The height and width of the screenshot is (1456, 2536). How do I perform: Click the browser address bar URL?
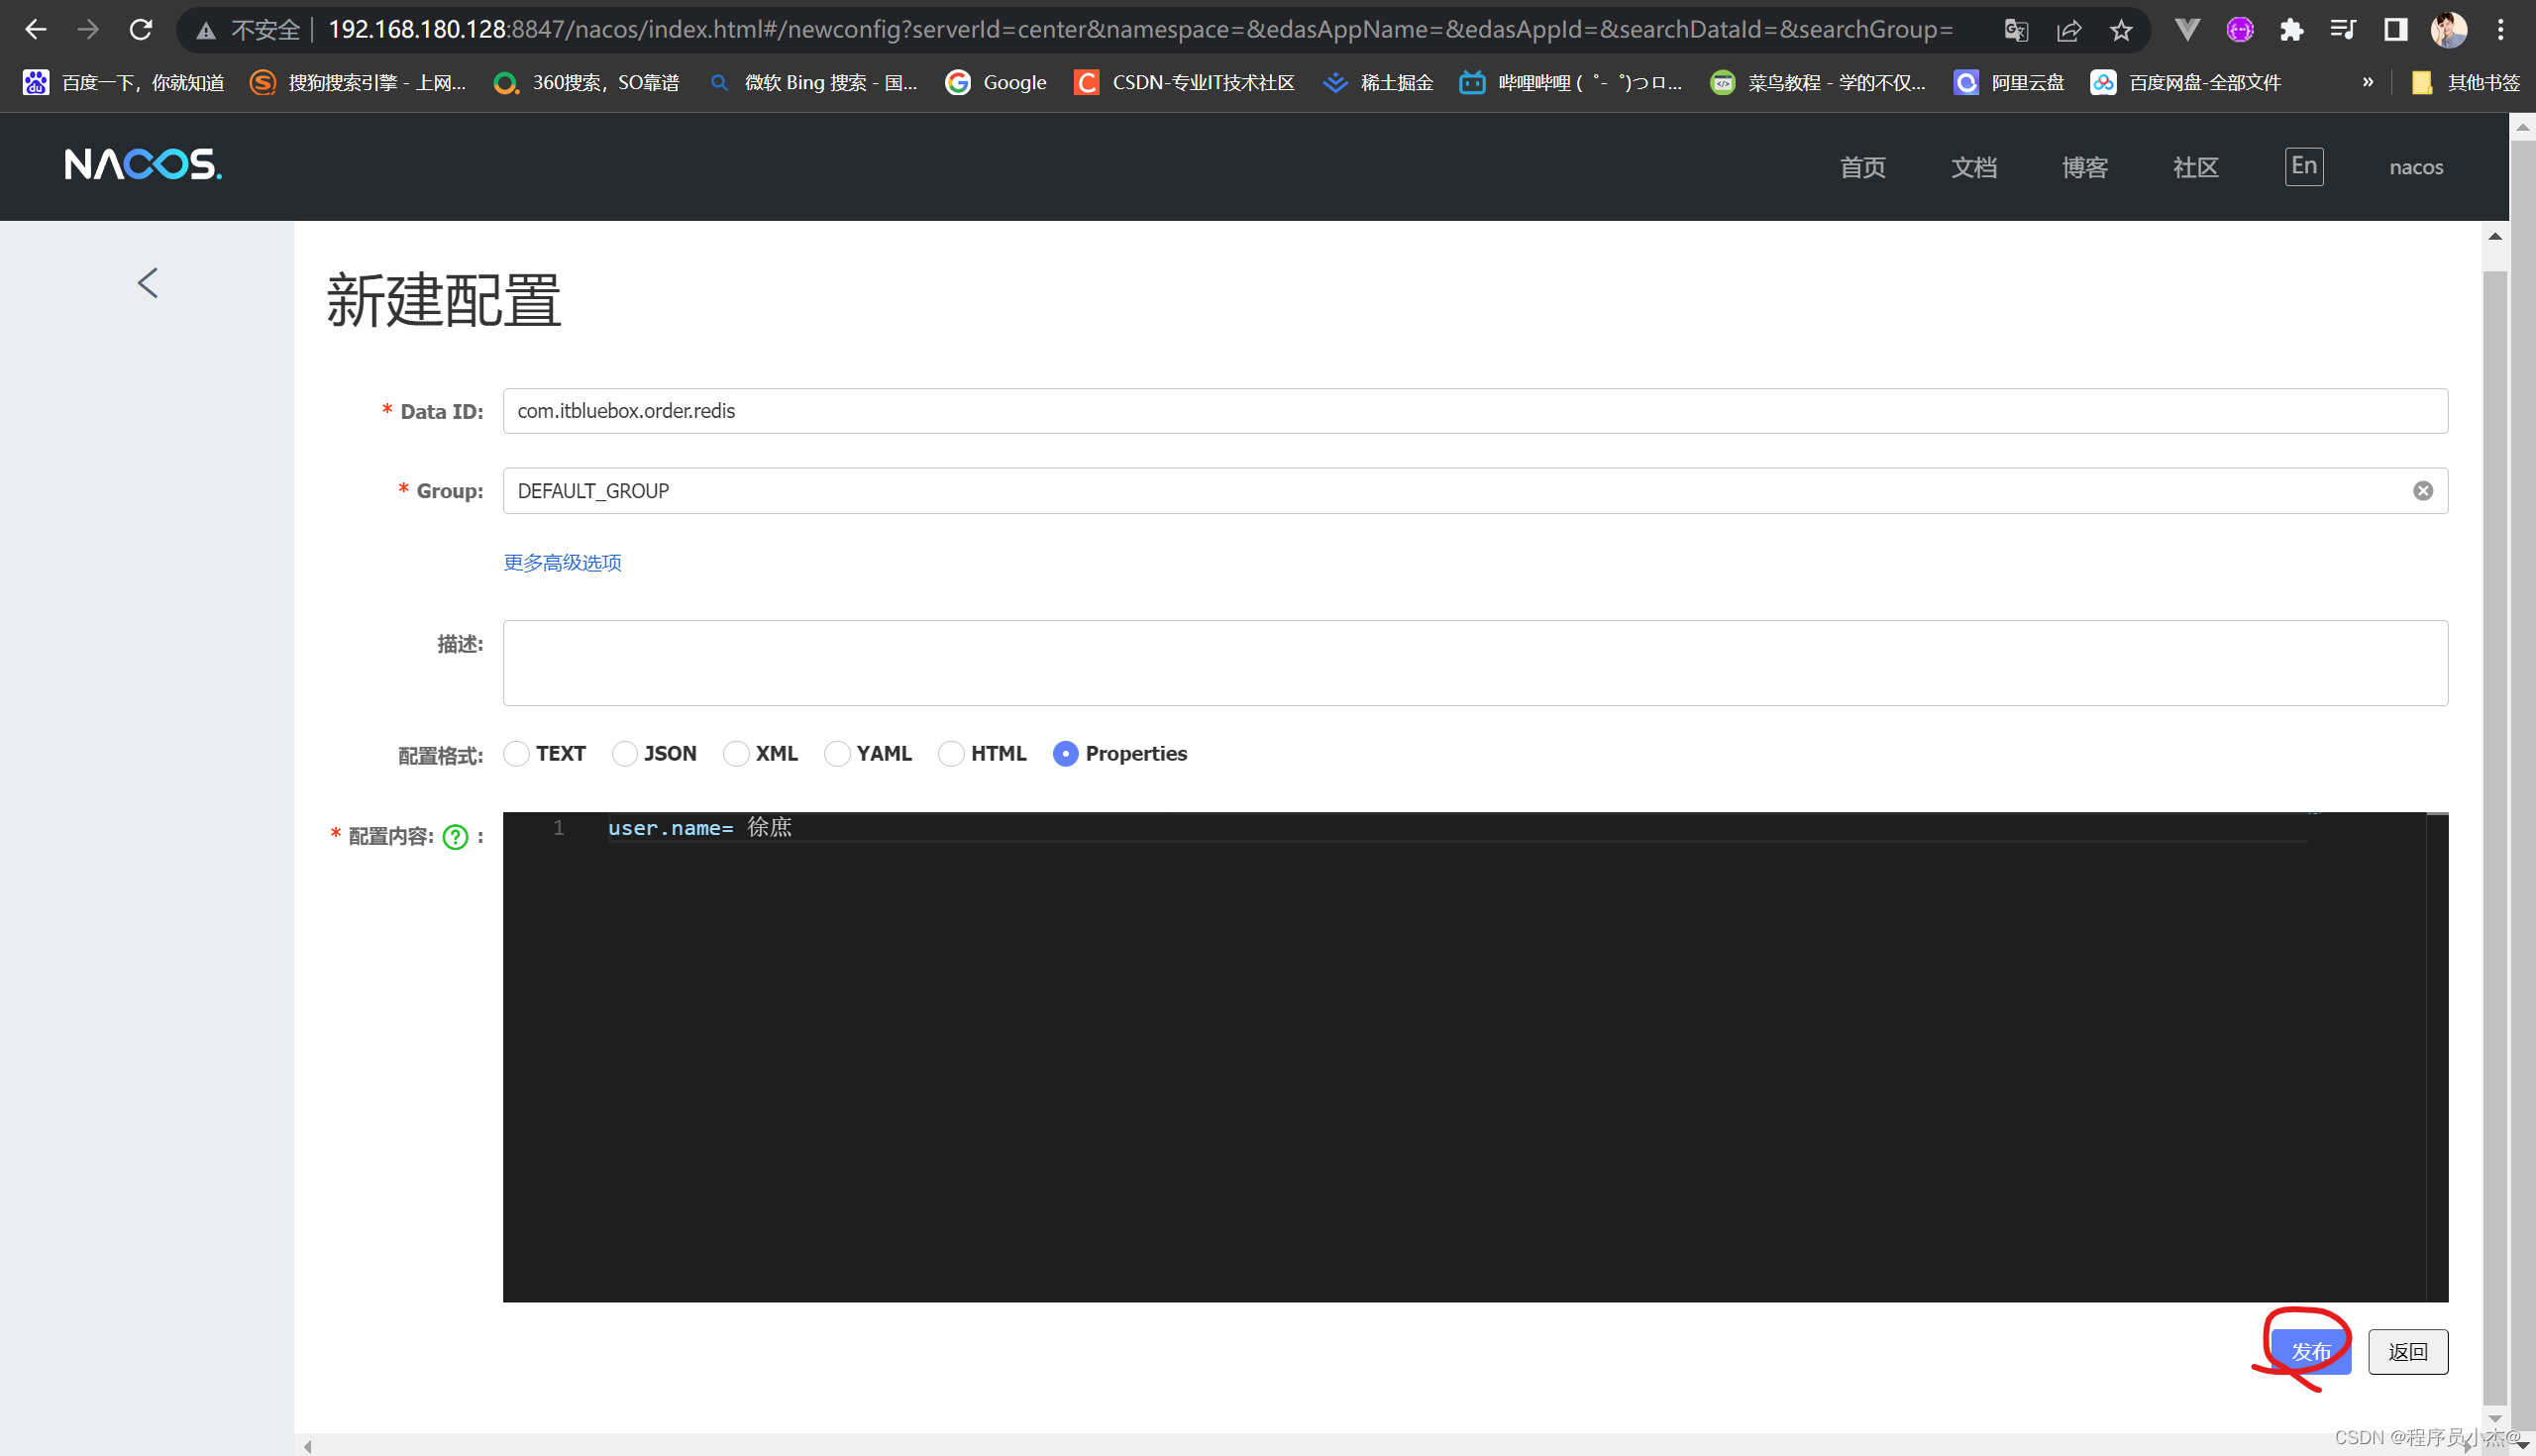tap(1140, 30)
